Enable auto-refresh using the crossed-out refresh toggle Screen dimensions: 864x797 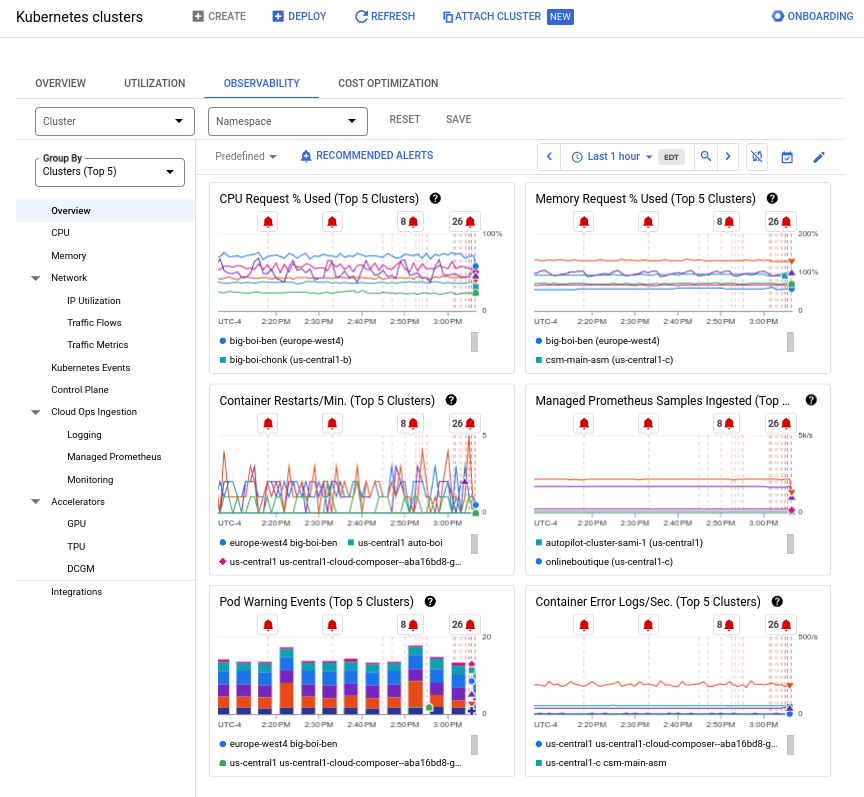[x=758, y=156]
